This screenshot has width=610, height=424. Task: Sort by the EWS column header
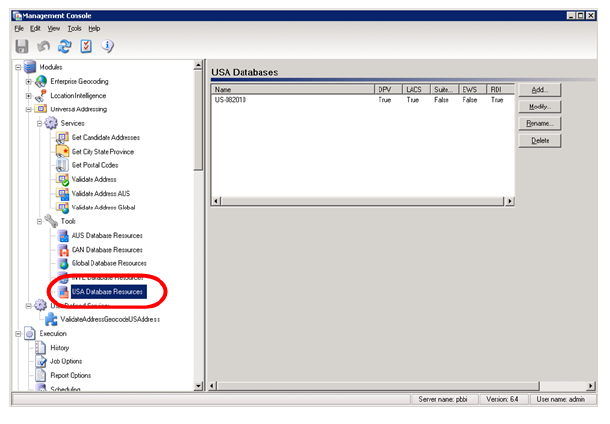(x=473, y=89)
